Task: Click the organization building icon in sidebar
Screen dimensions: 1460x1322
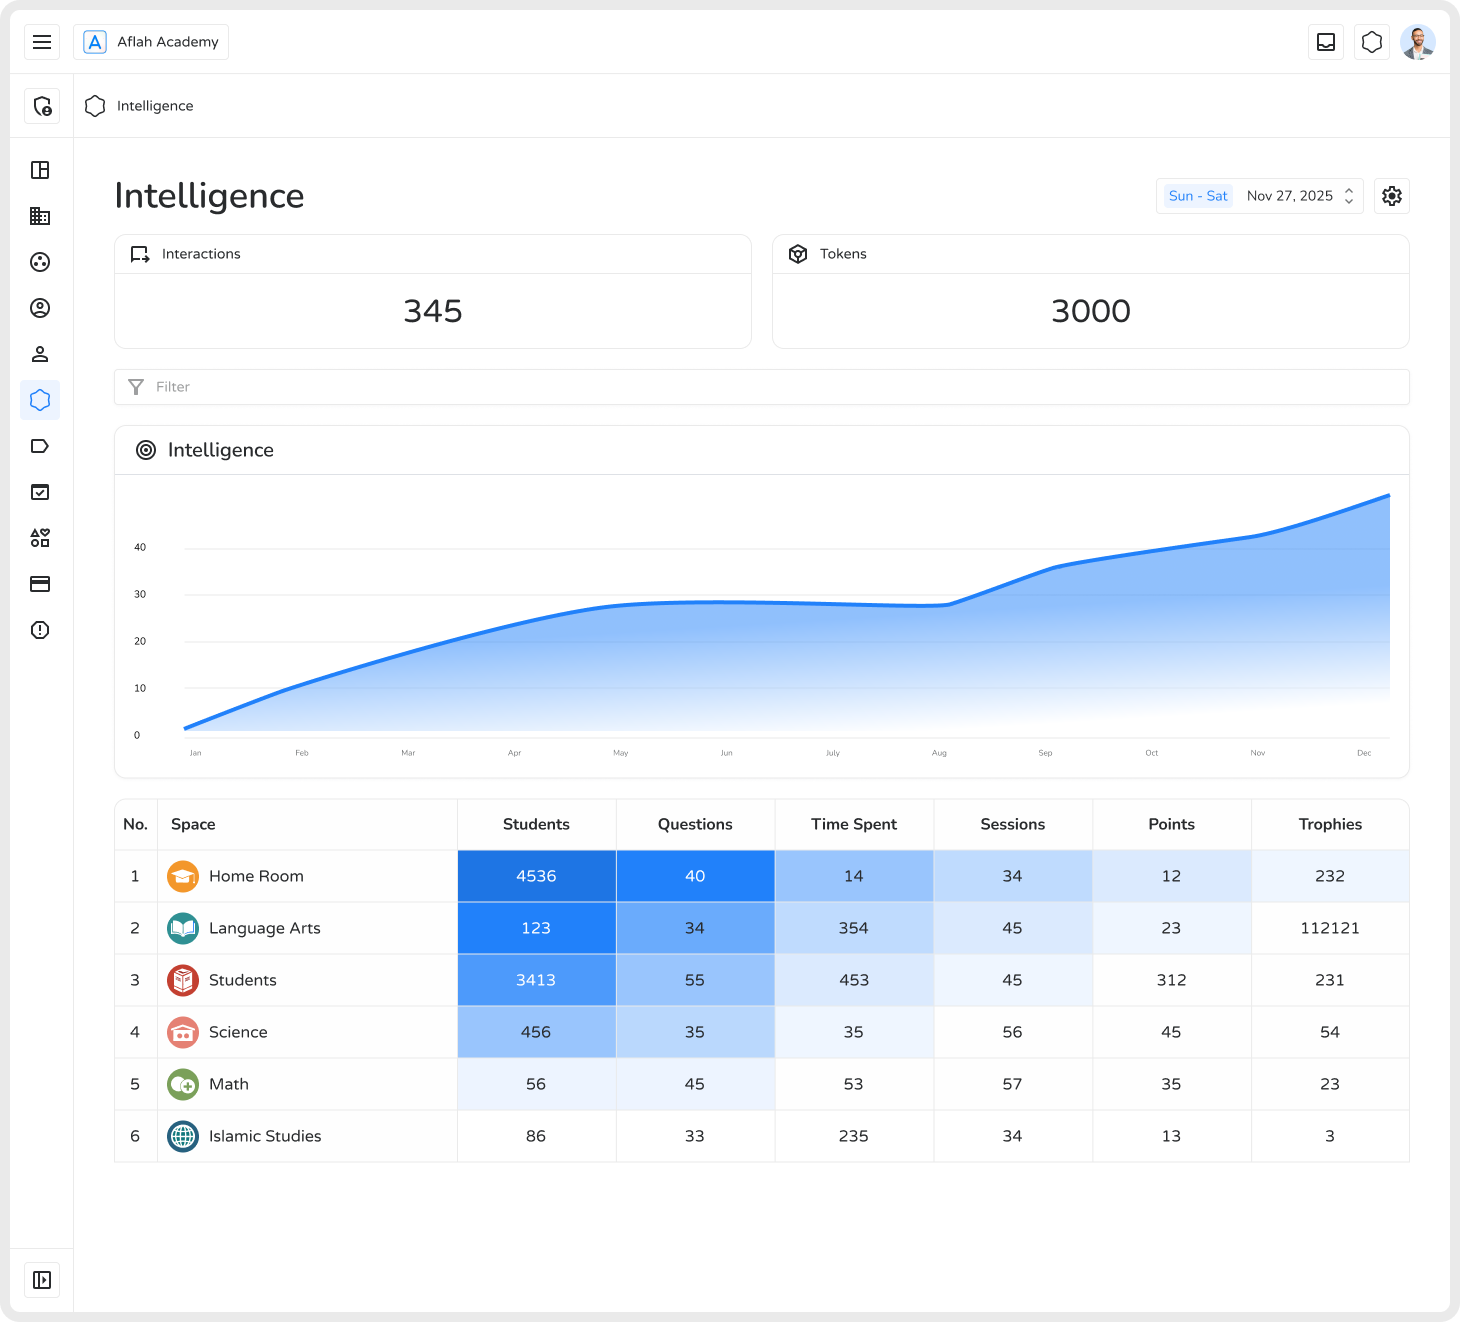Action: pos(40,216)
